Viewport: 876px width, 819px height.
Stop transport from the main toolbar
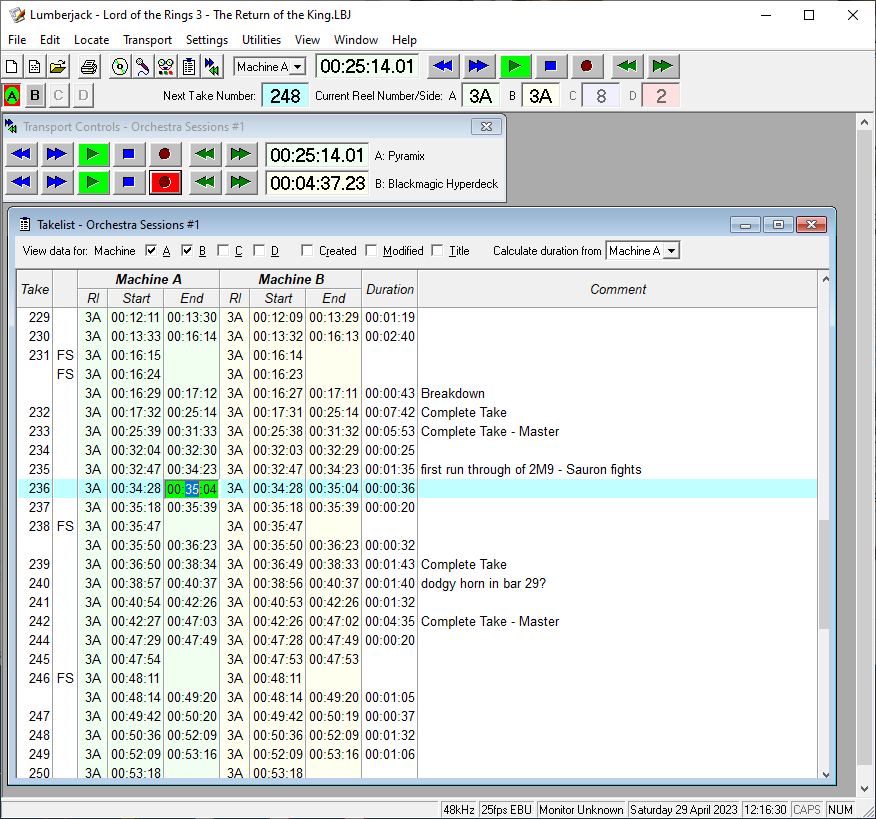pyautogui.click(x=550, y=66)
